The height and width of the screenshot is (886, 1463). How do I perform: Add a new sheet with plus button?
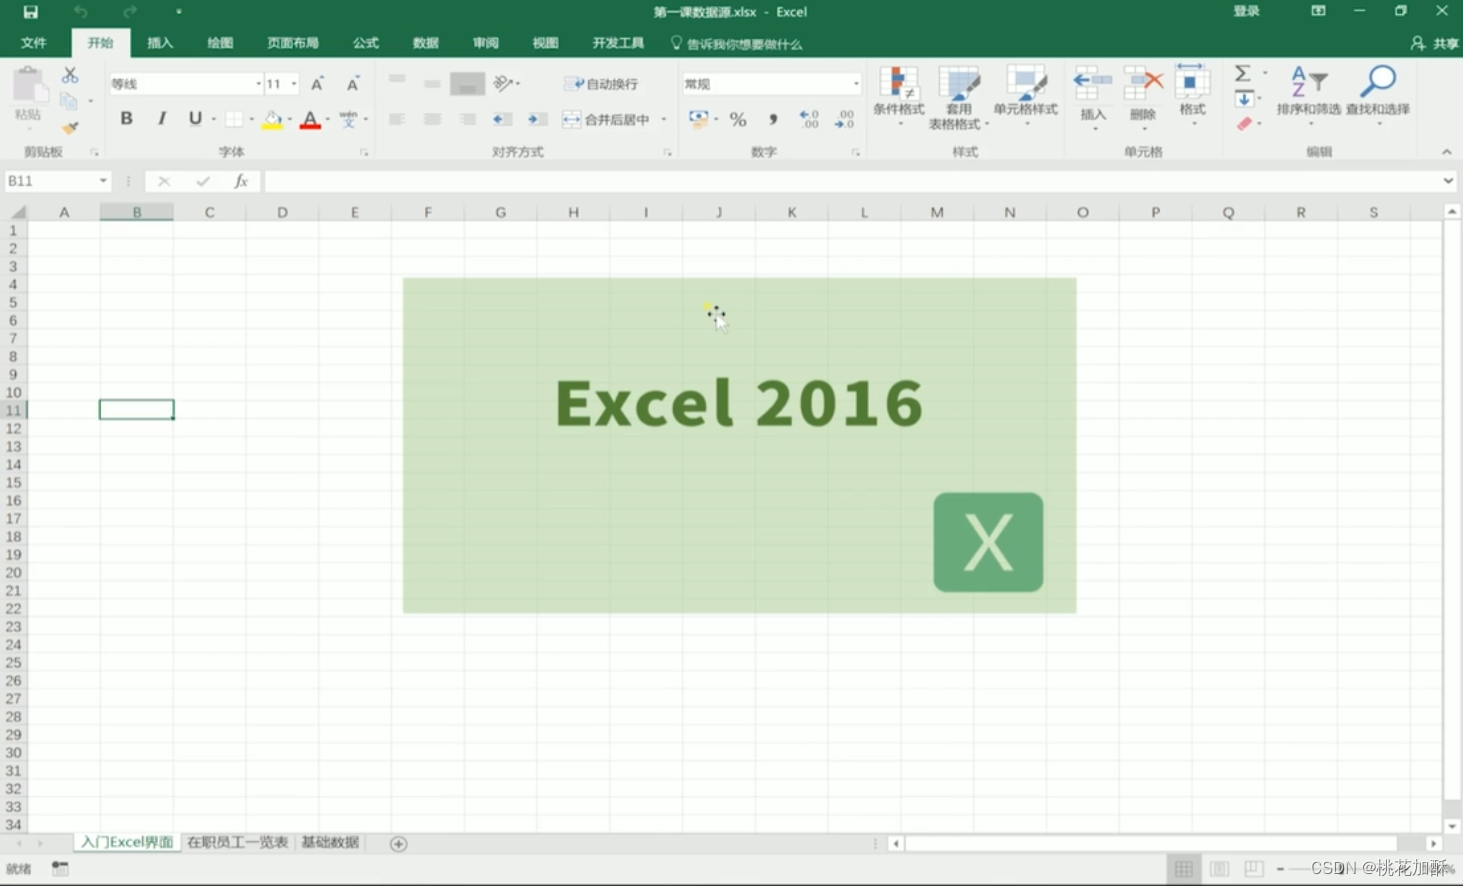[398, 844]
